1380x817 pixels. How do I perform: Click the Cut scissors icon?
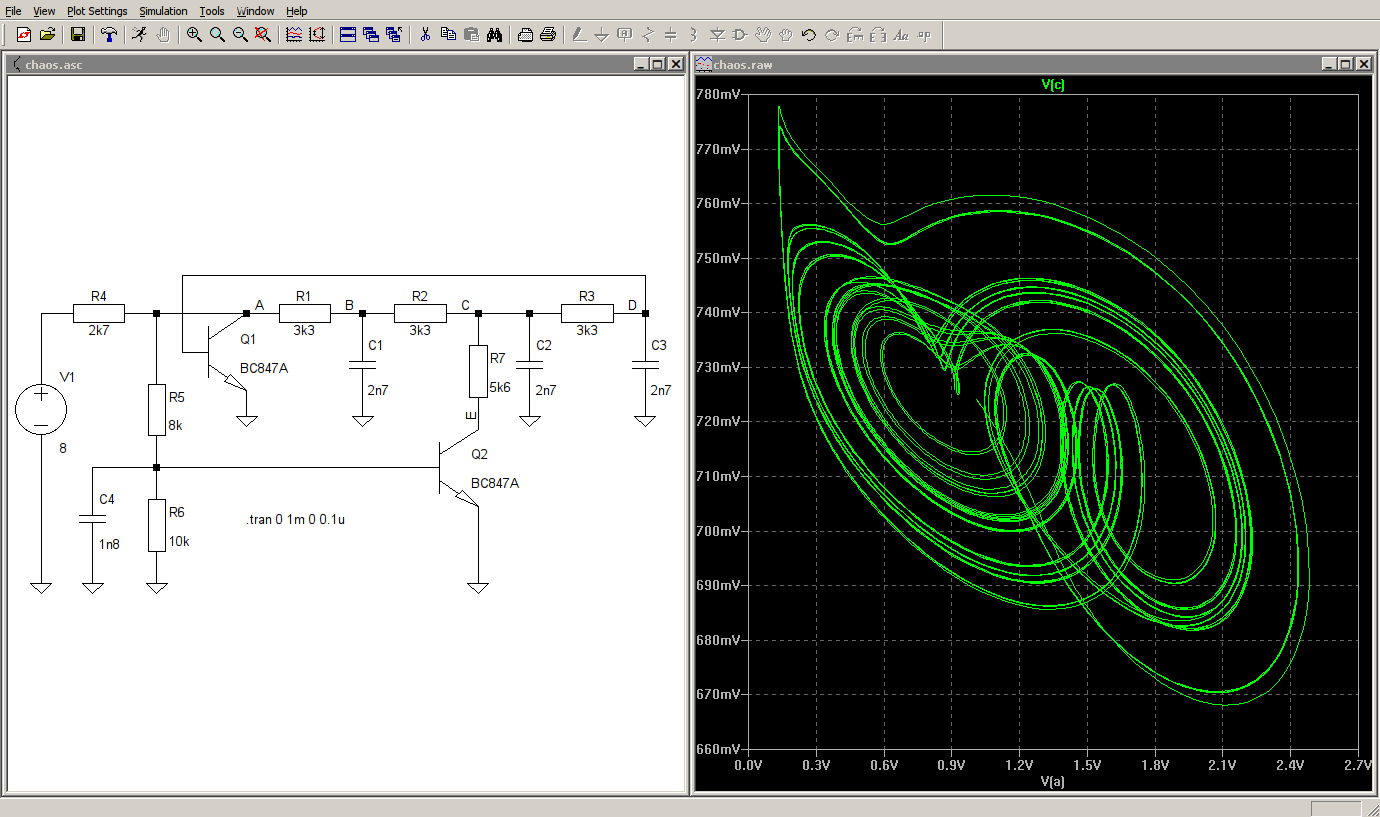425,34
